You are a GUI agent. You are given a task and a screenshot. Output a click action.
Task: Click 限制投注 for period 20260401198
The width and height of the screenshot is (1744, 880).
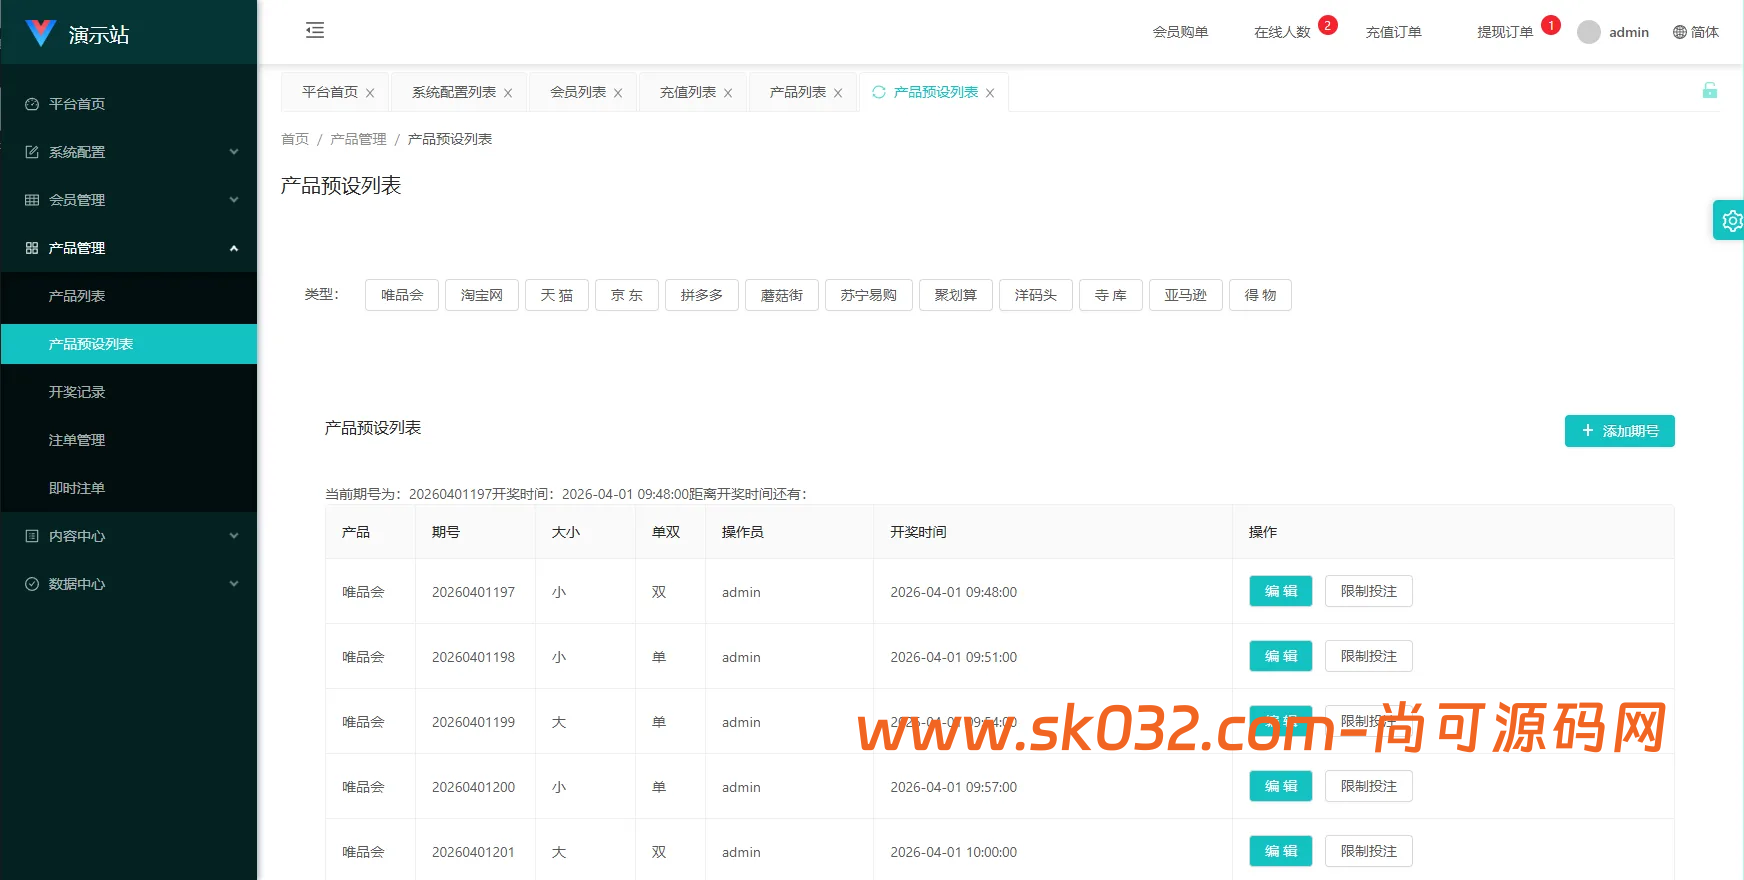tap(1369, 656)
